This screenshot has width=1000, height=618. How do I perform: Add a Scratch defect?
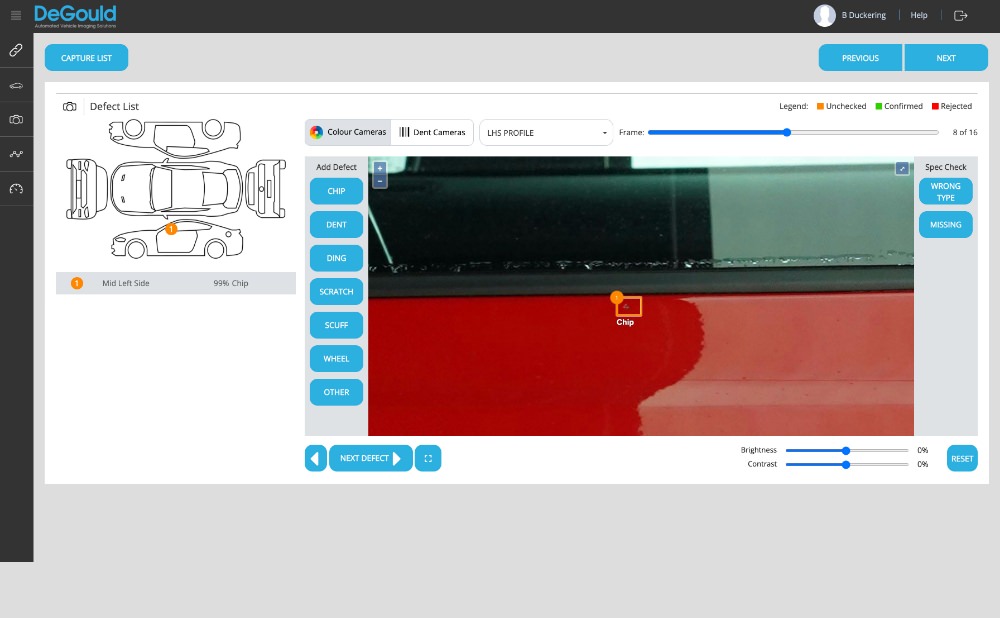[x=336, y=292]
